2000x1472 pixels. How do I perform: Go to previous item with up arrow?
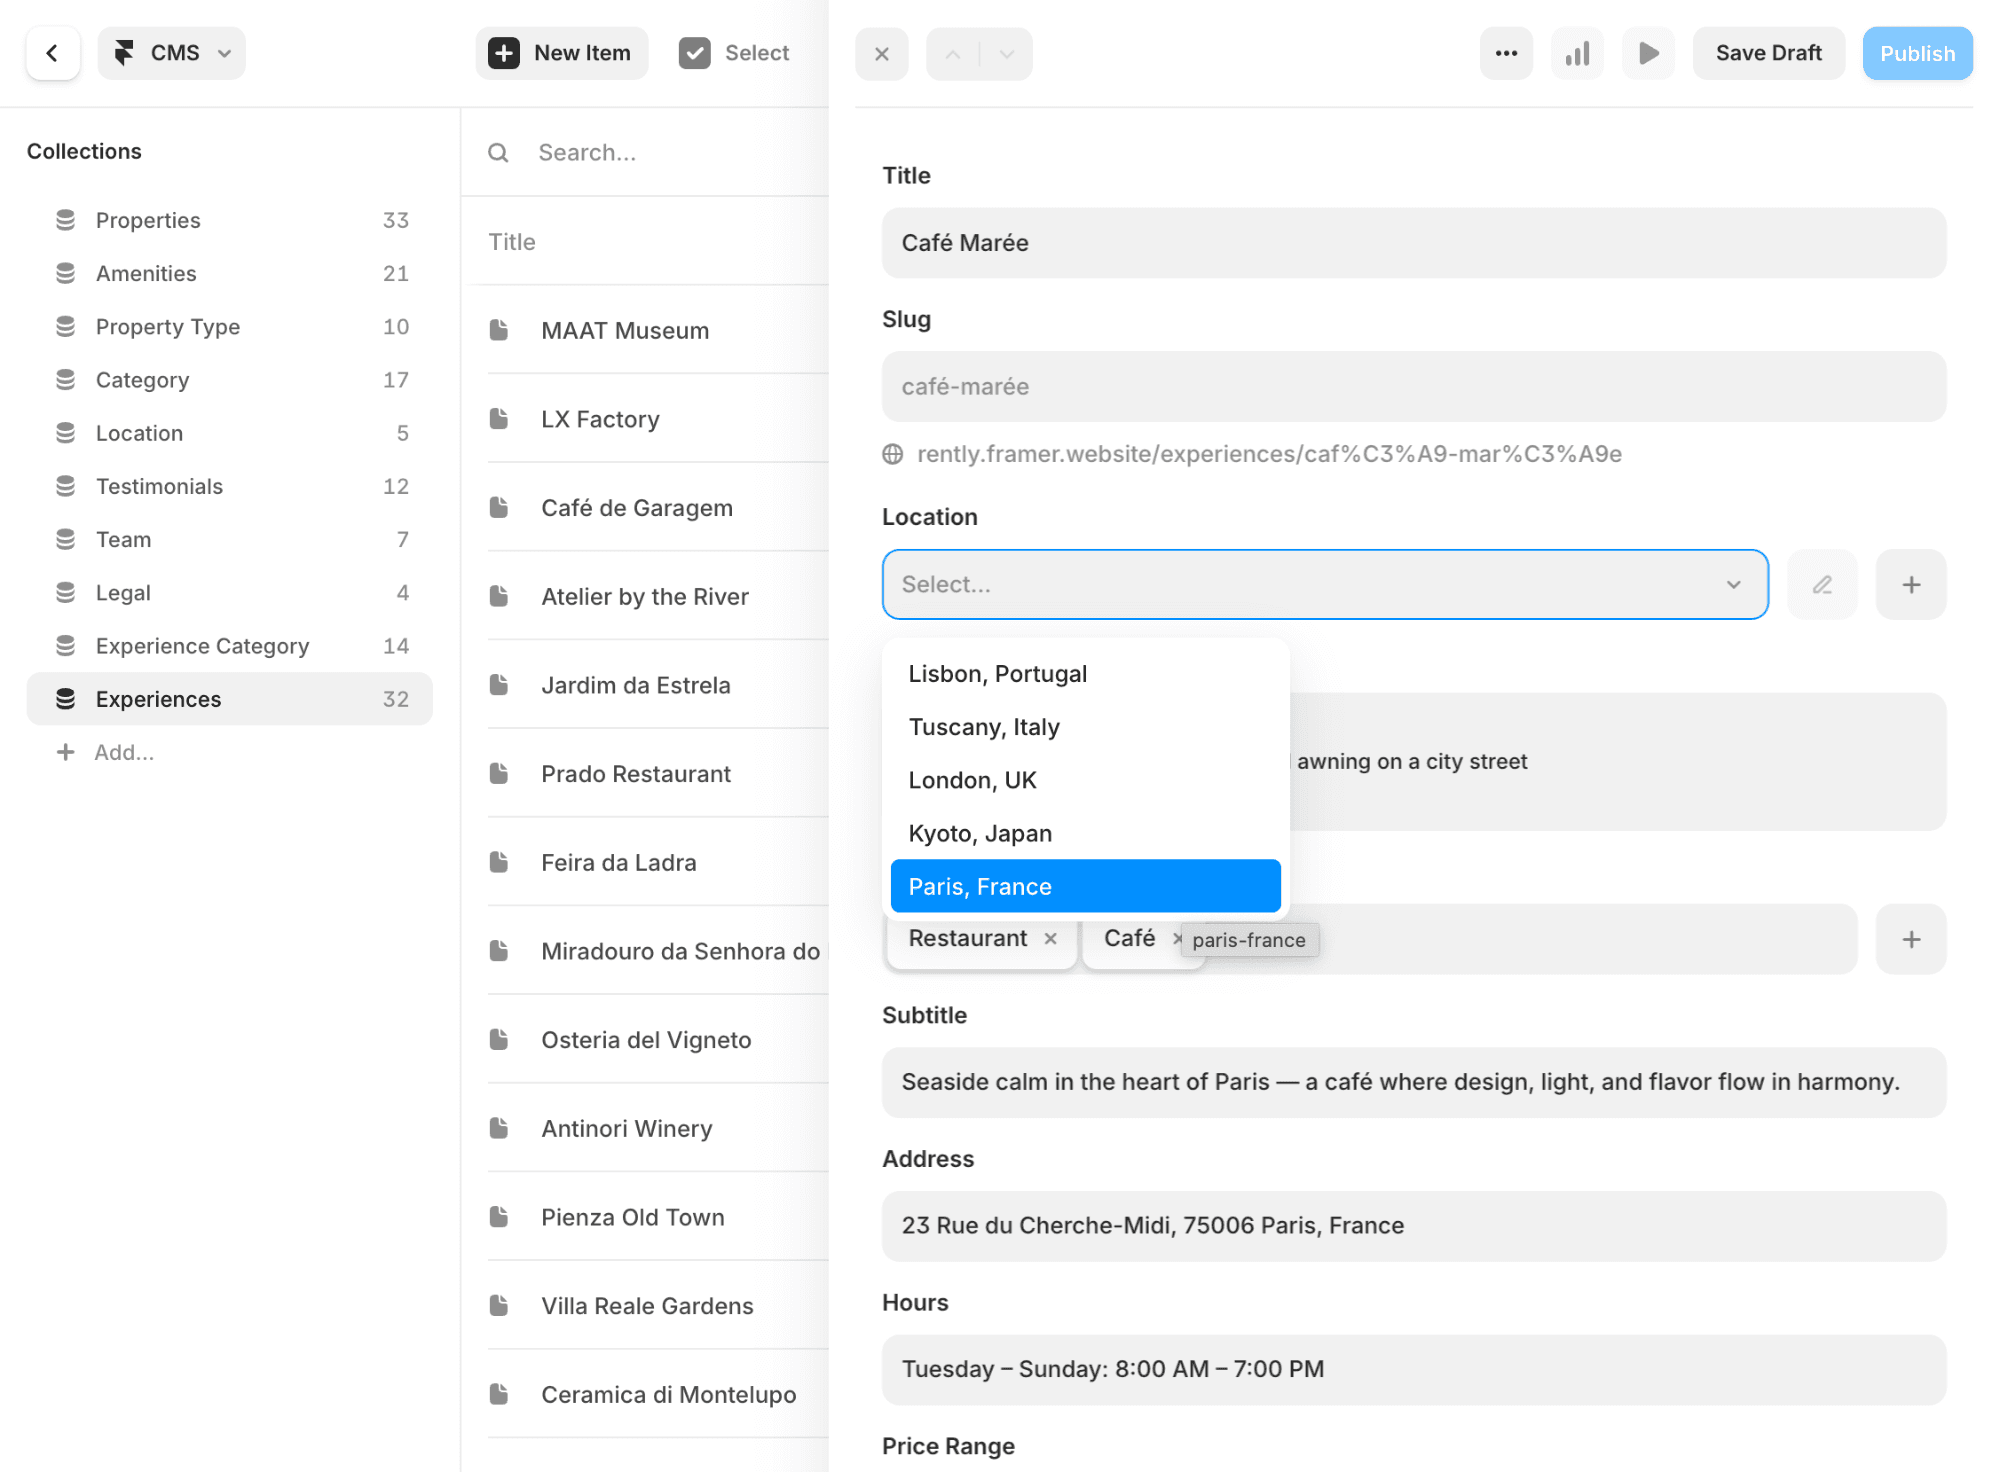tap(953, 54)
